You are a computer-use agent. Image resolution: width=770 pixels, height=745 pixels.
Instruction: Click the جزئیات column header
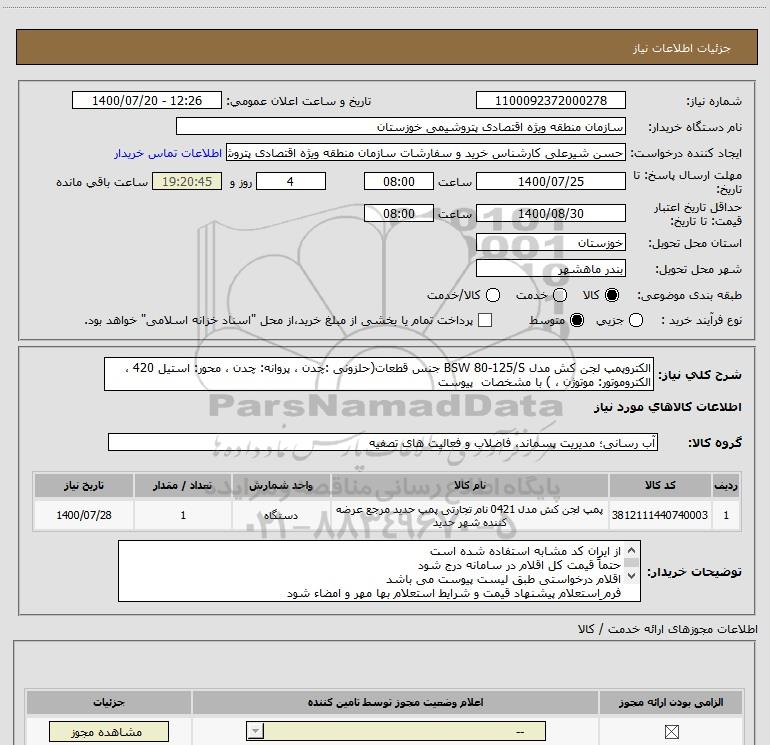point(109,703)
